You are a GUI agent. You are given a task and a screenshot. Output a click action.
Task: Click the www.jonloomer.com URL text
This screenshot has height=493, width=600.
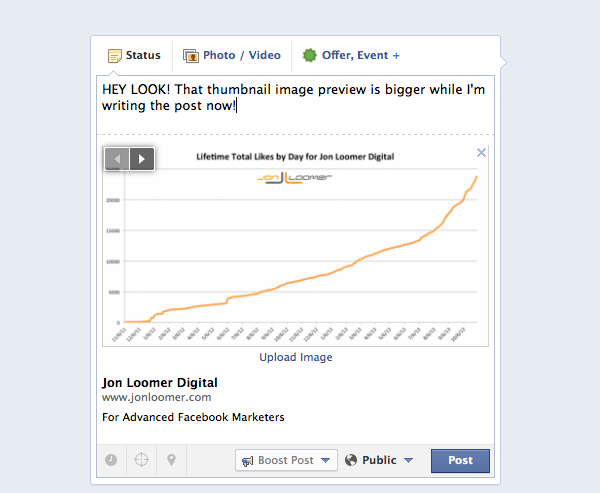coord(157,397)
